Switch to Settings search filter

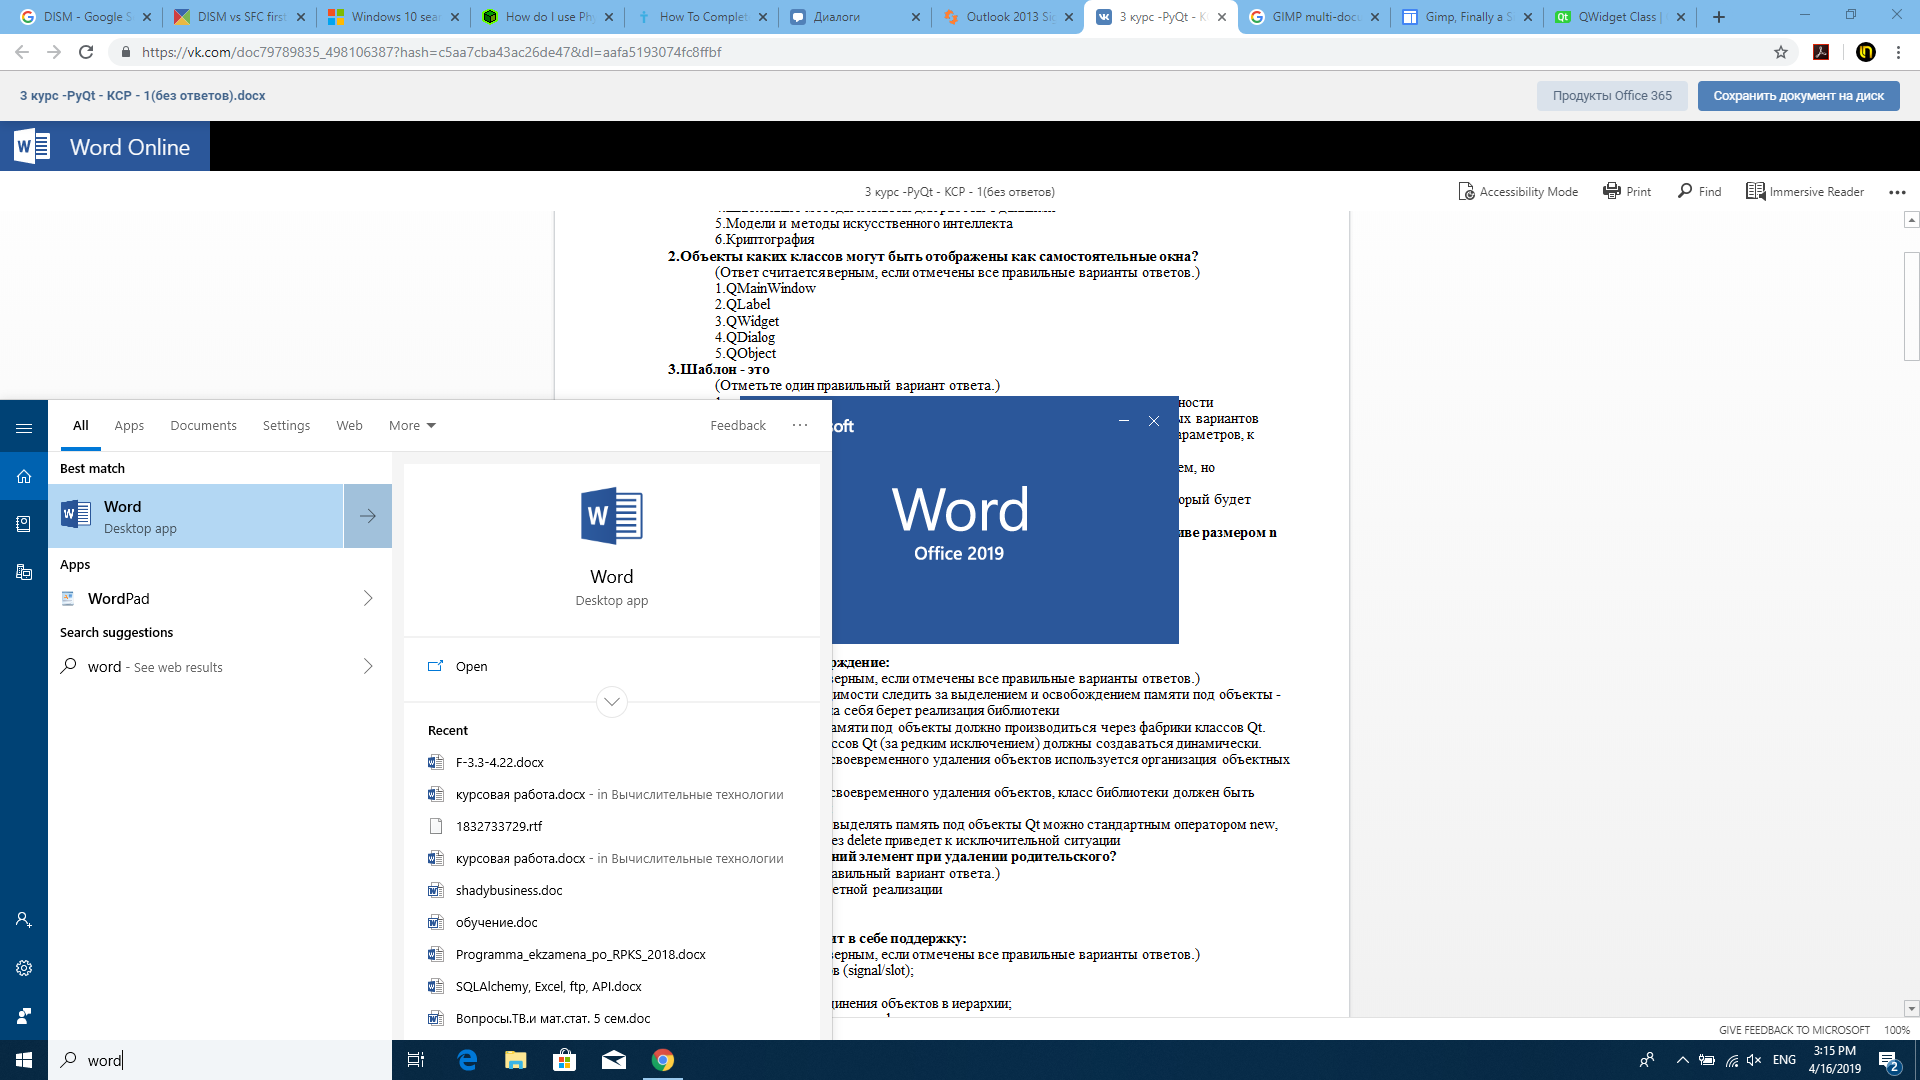[x=286, y=425]
